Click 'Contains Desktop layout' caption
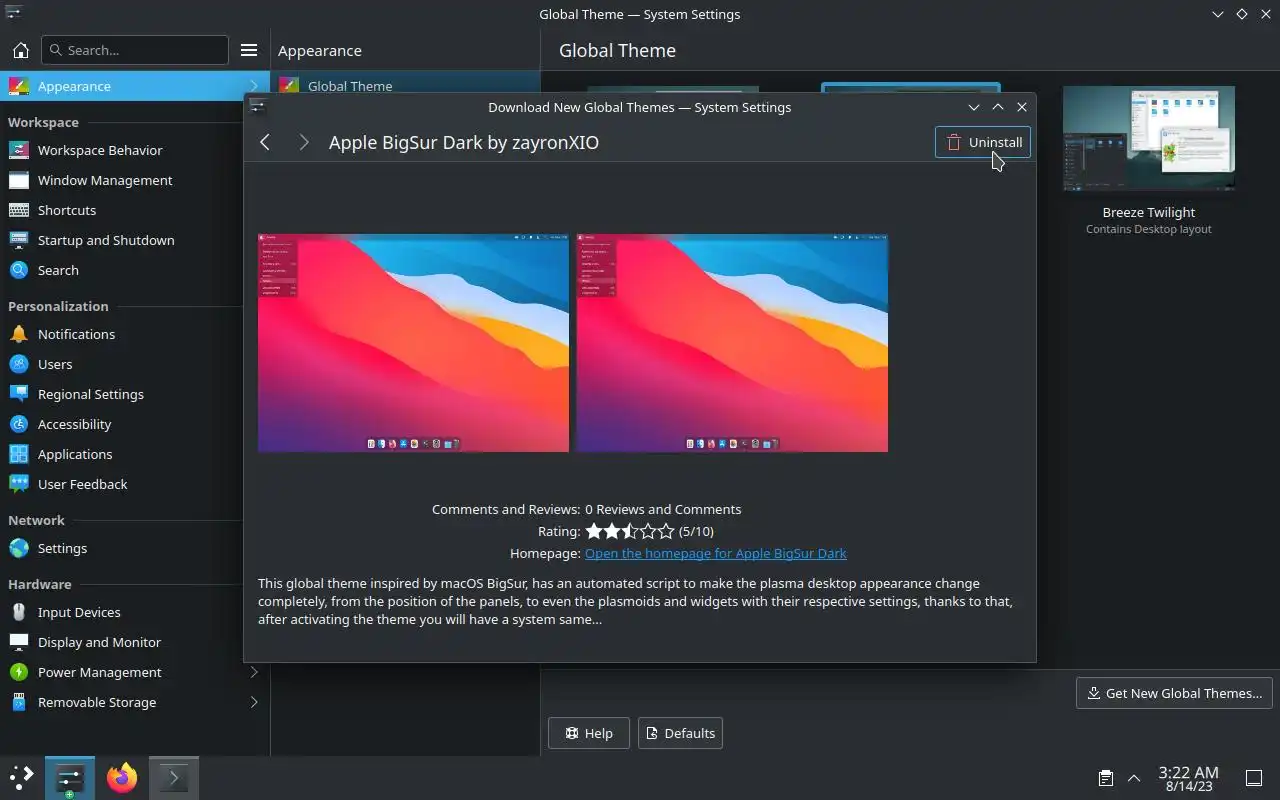Screen dimensions: 1280x800 (x=1149, y=229)
